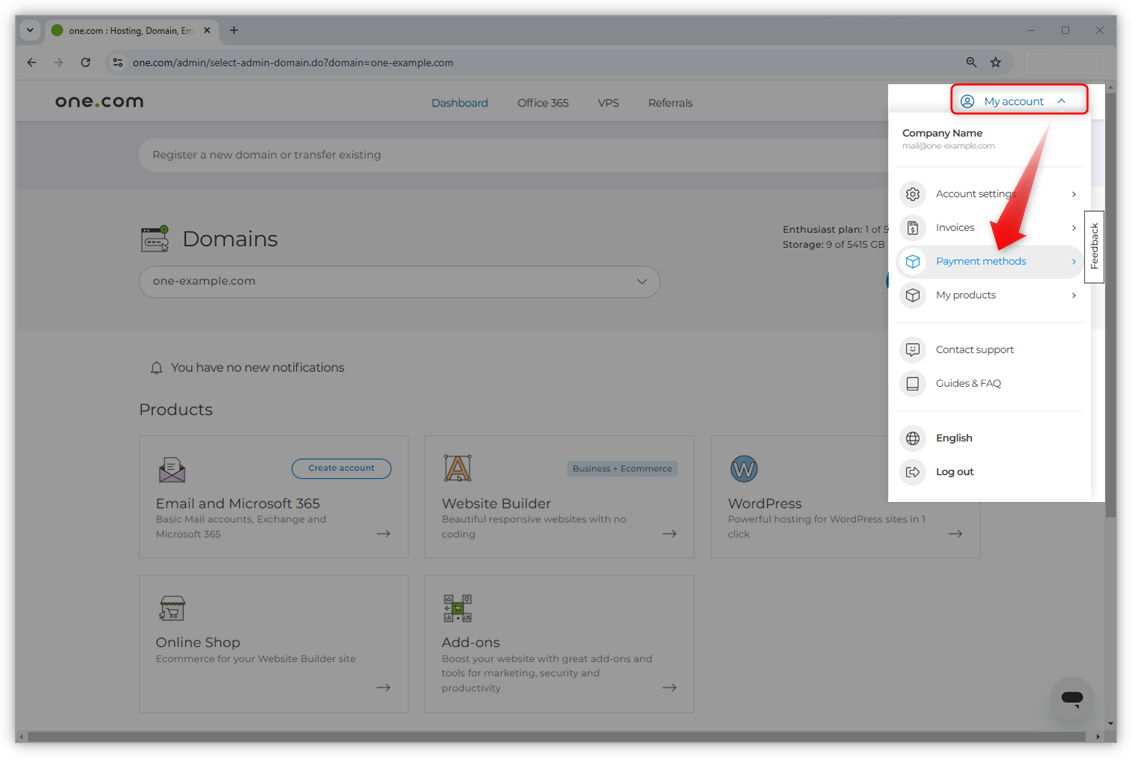Viewport: 1132px width, 758px height.
Task: Click the Account settings gear icon
Action: pos(912,194)
